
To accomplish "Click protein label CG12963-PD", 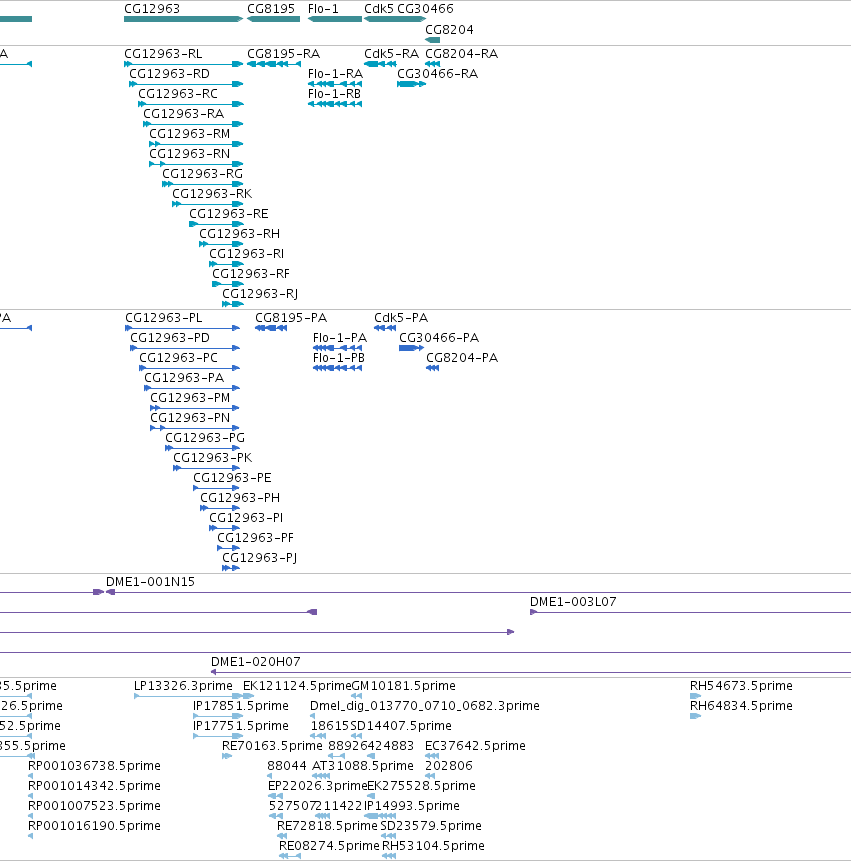I will point(170,338).
